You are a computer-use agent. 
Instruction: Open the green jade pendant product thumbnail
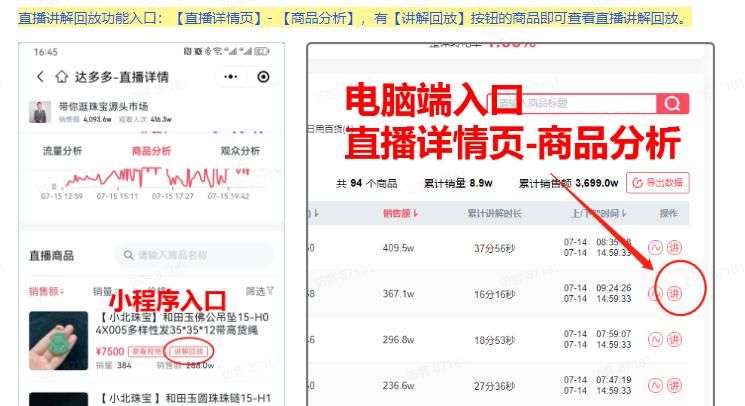[58, 340]
